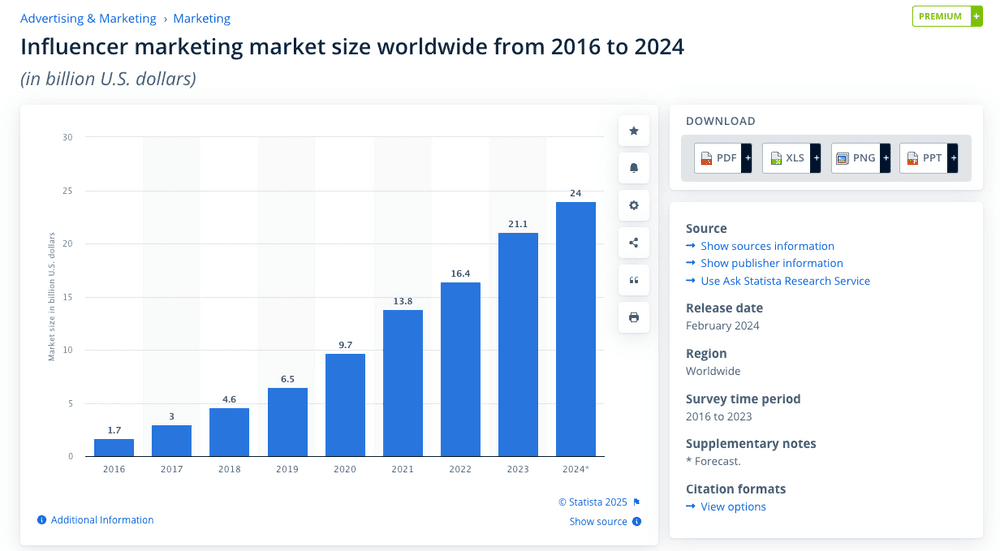The height and width of the screenshot is (551, 1000).
Task: Click the green PREMIUM badge
Action: point(947,17)
